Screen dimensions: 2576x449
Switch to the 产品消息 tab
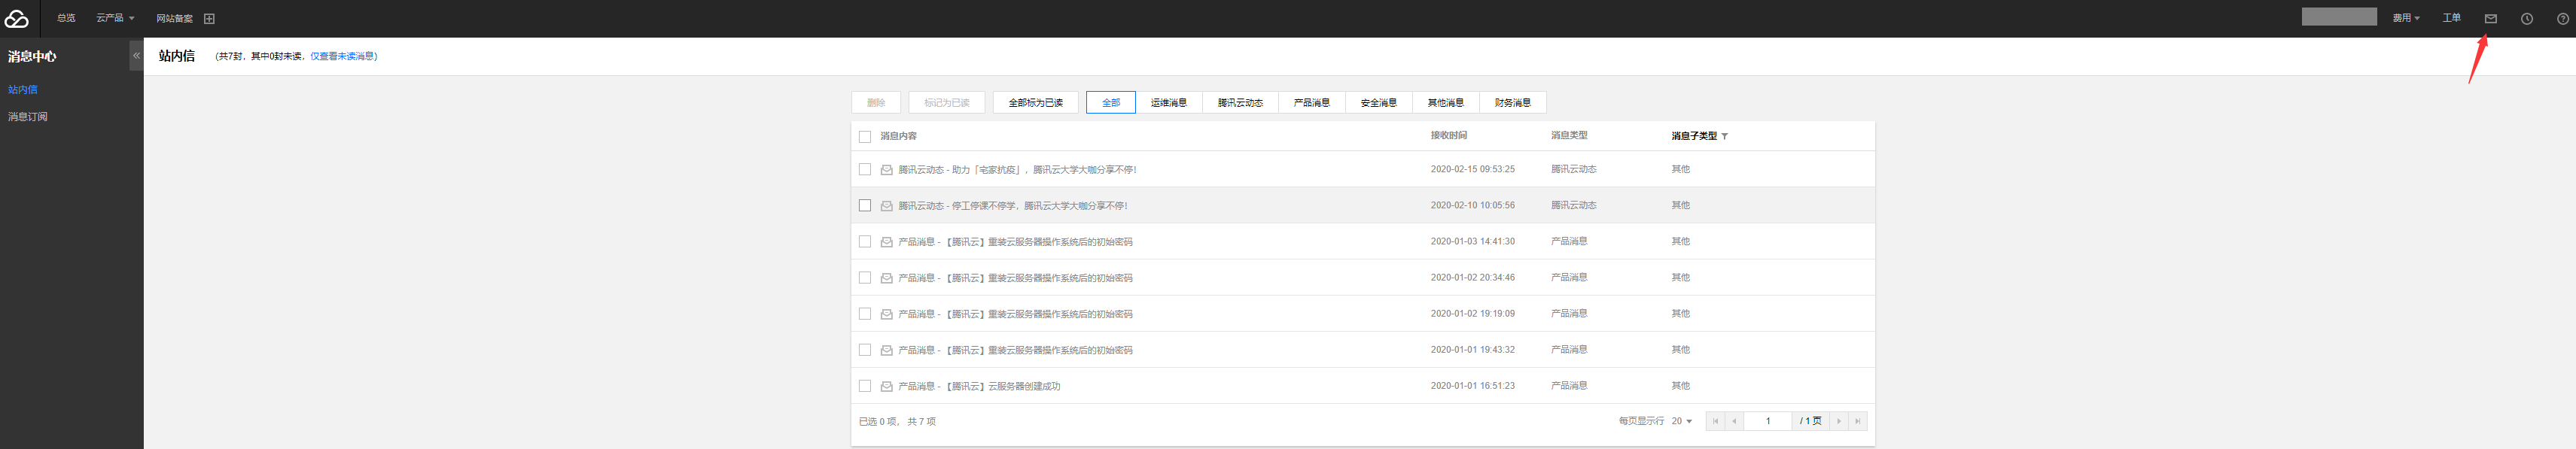coord(1312,103)
